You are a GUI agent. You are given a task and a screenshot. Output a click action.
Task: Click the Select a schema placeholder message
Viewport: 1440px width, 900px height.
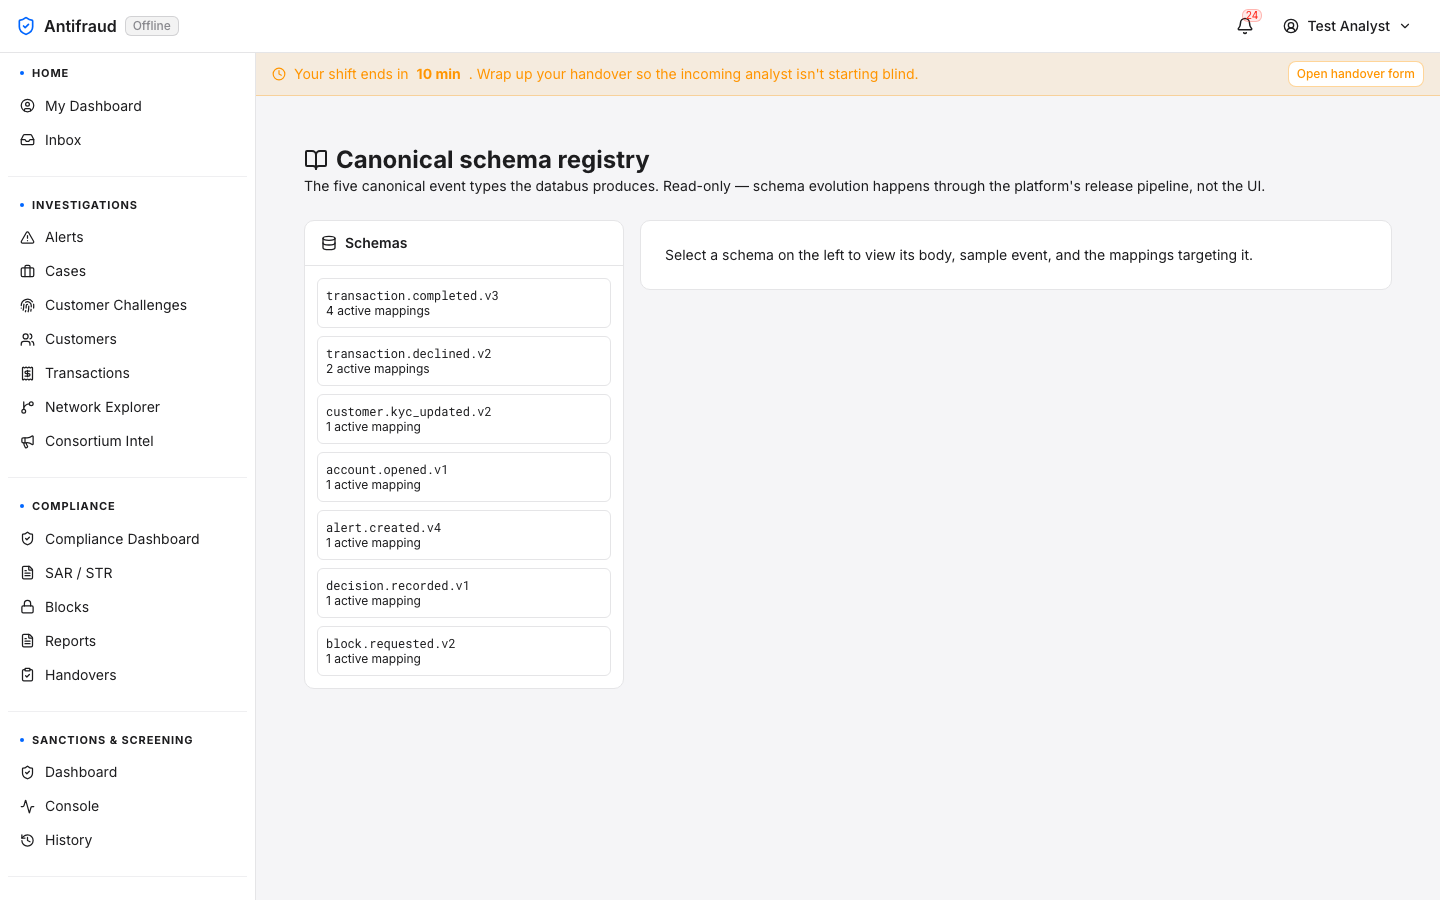(x=959, y=255)
